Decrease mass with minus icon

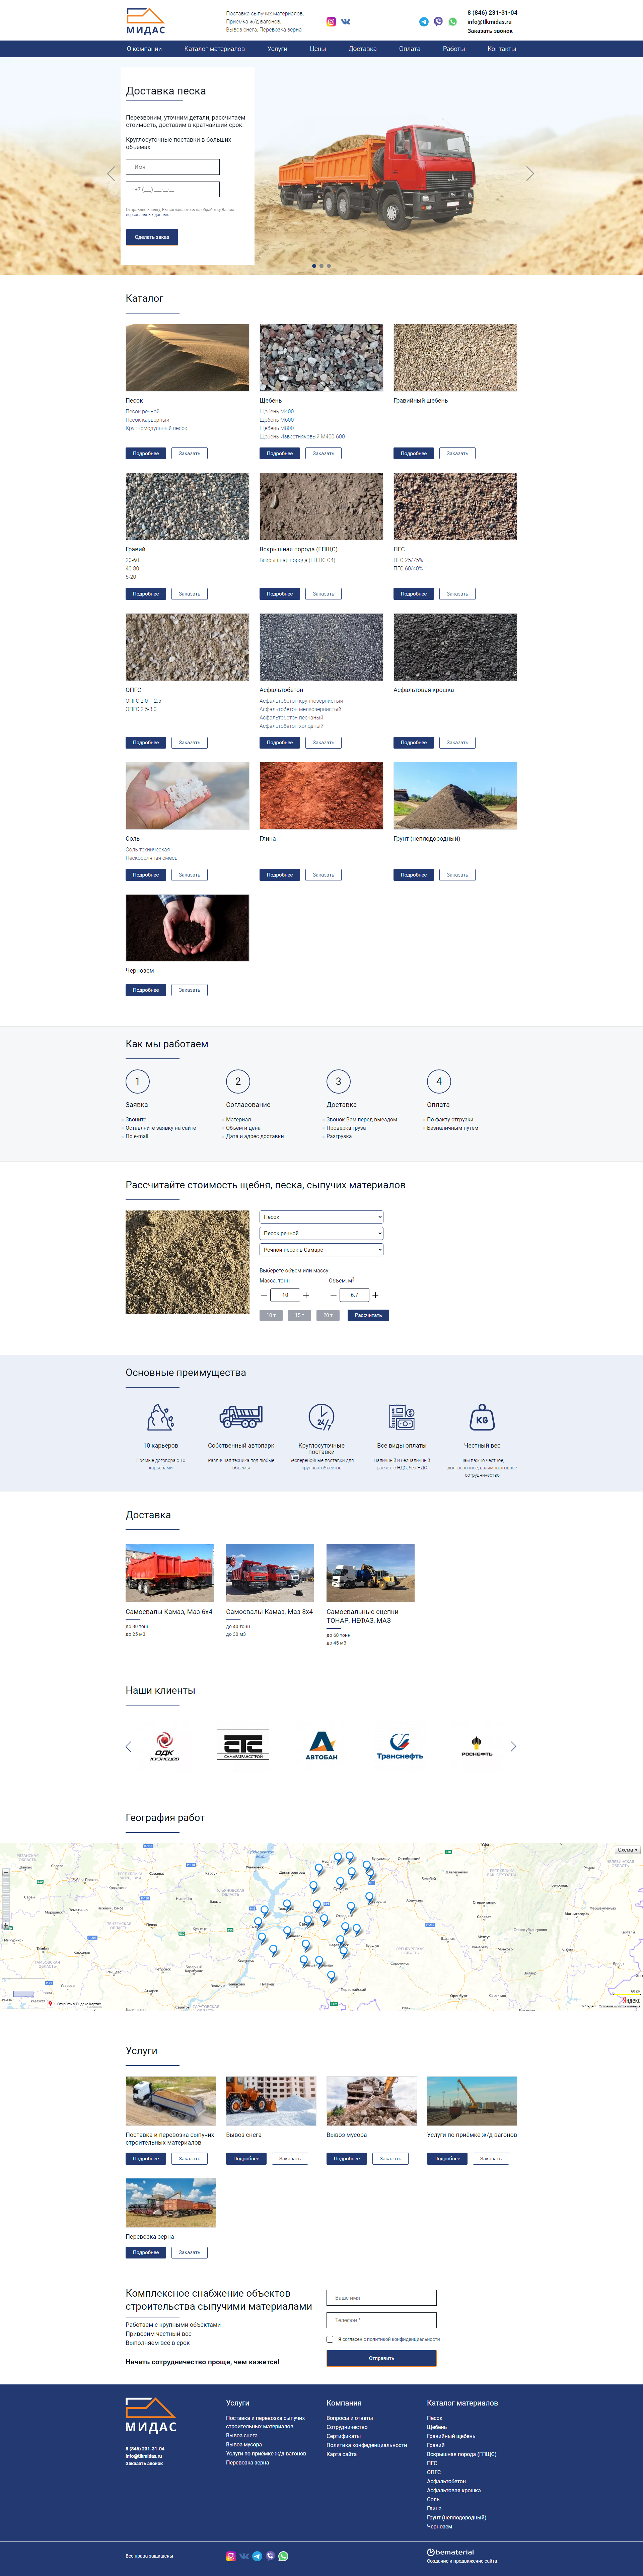pos(264,1295)
